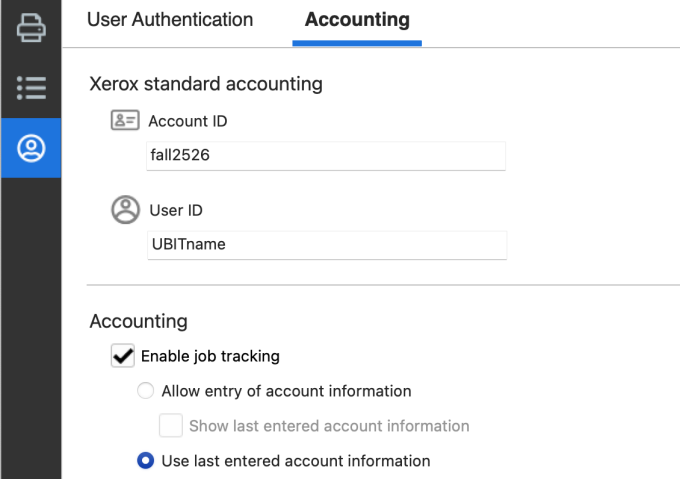Uncheck the Enable job tracking checkbox
Image resolution: width=680 pixels, height=479 pixels.
click(124, 356)
